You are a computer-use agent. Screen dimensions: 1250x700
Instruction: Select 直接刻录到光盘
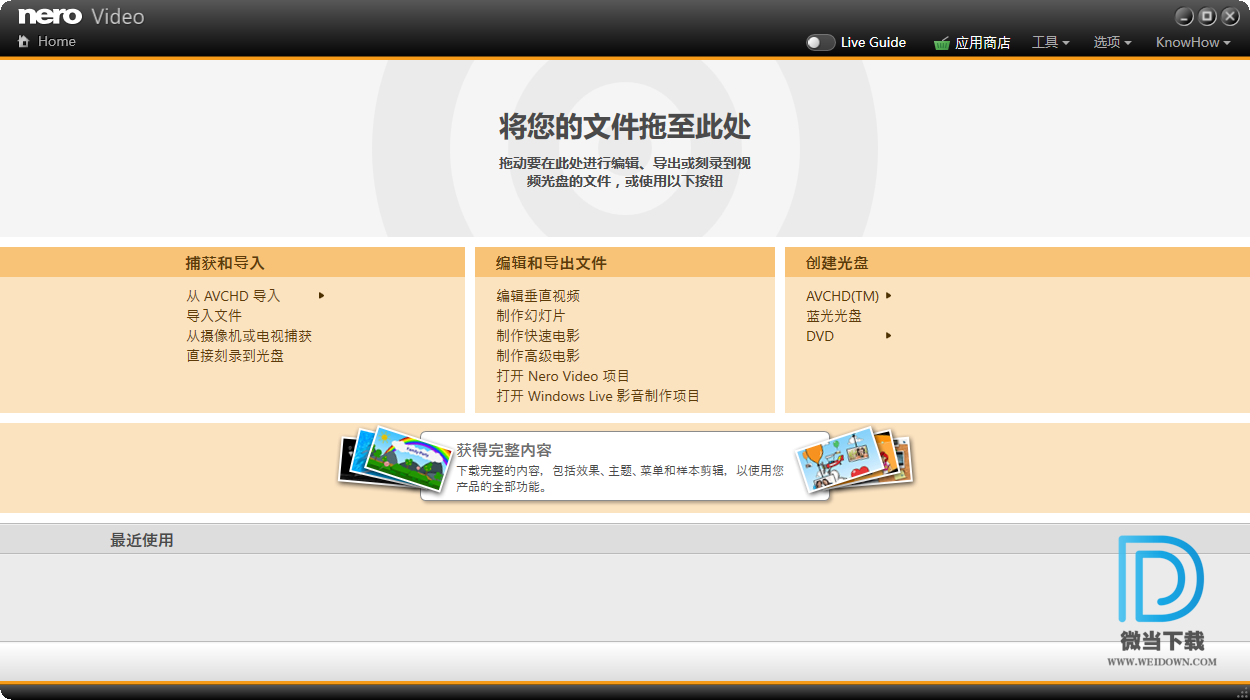click(235, 356)
